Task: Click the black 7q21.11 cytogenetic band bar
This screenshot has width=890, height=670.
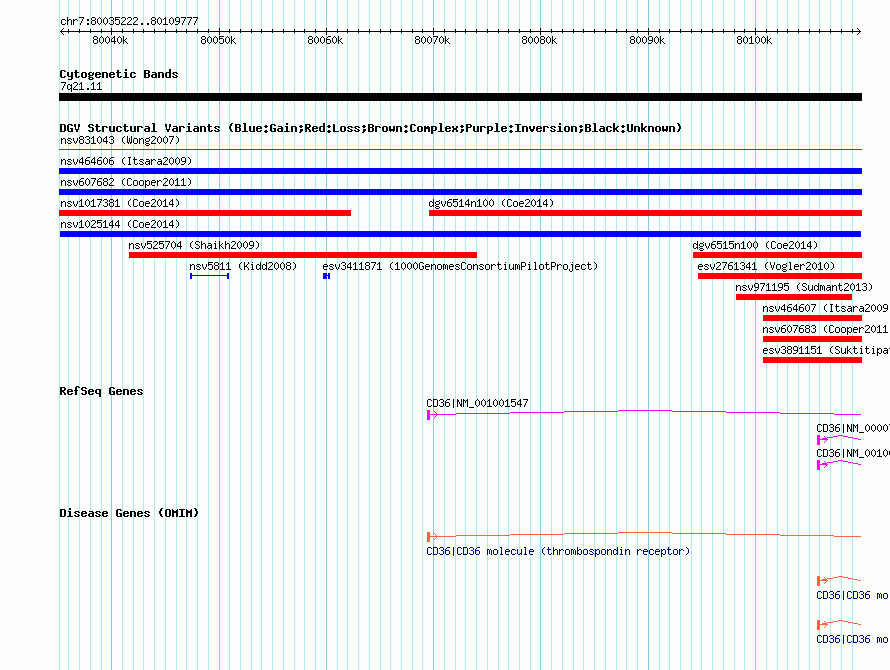Action: click(460, 97)
